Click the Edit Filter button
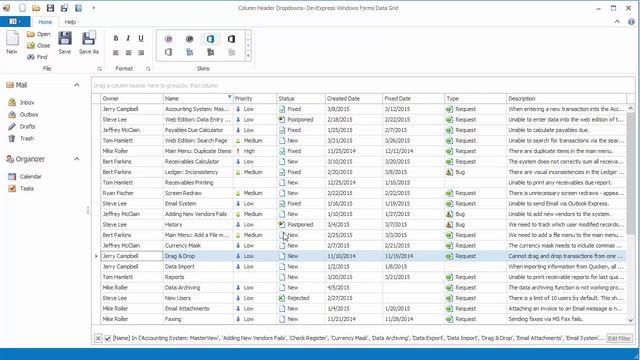The width and height of the screenshot is (640, 360). 619,338
